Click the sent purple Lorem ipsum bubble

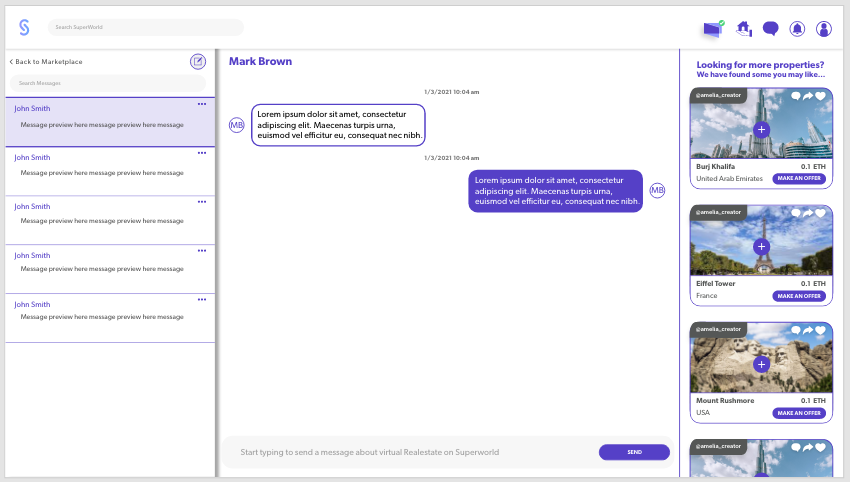[x=556, y=191]
